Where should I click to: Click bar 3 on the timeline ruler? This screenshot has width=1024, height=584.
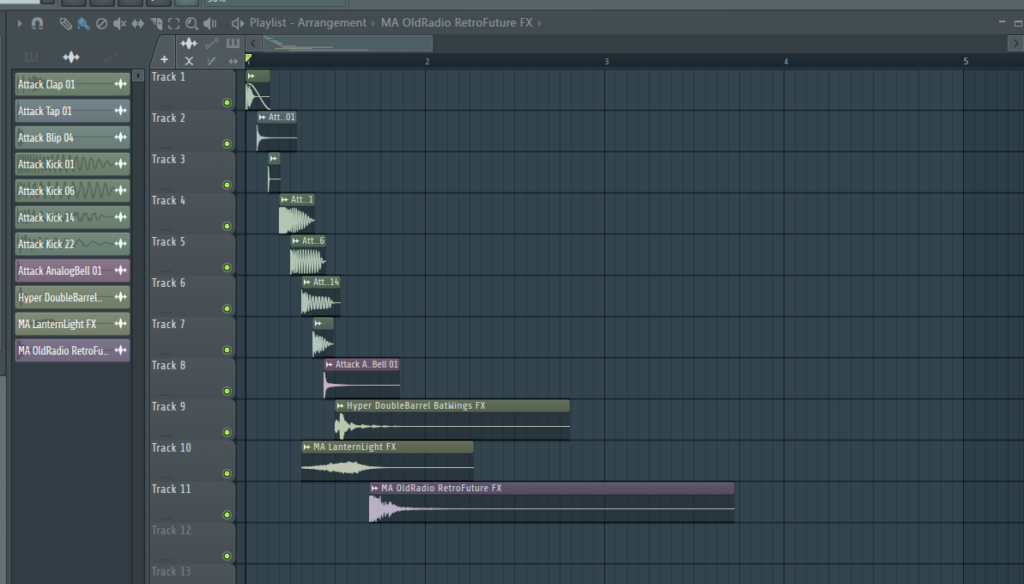(606, 61)
